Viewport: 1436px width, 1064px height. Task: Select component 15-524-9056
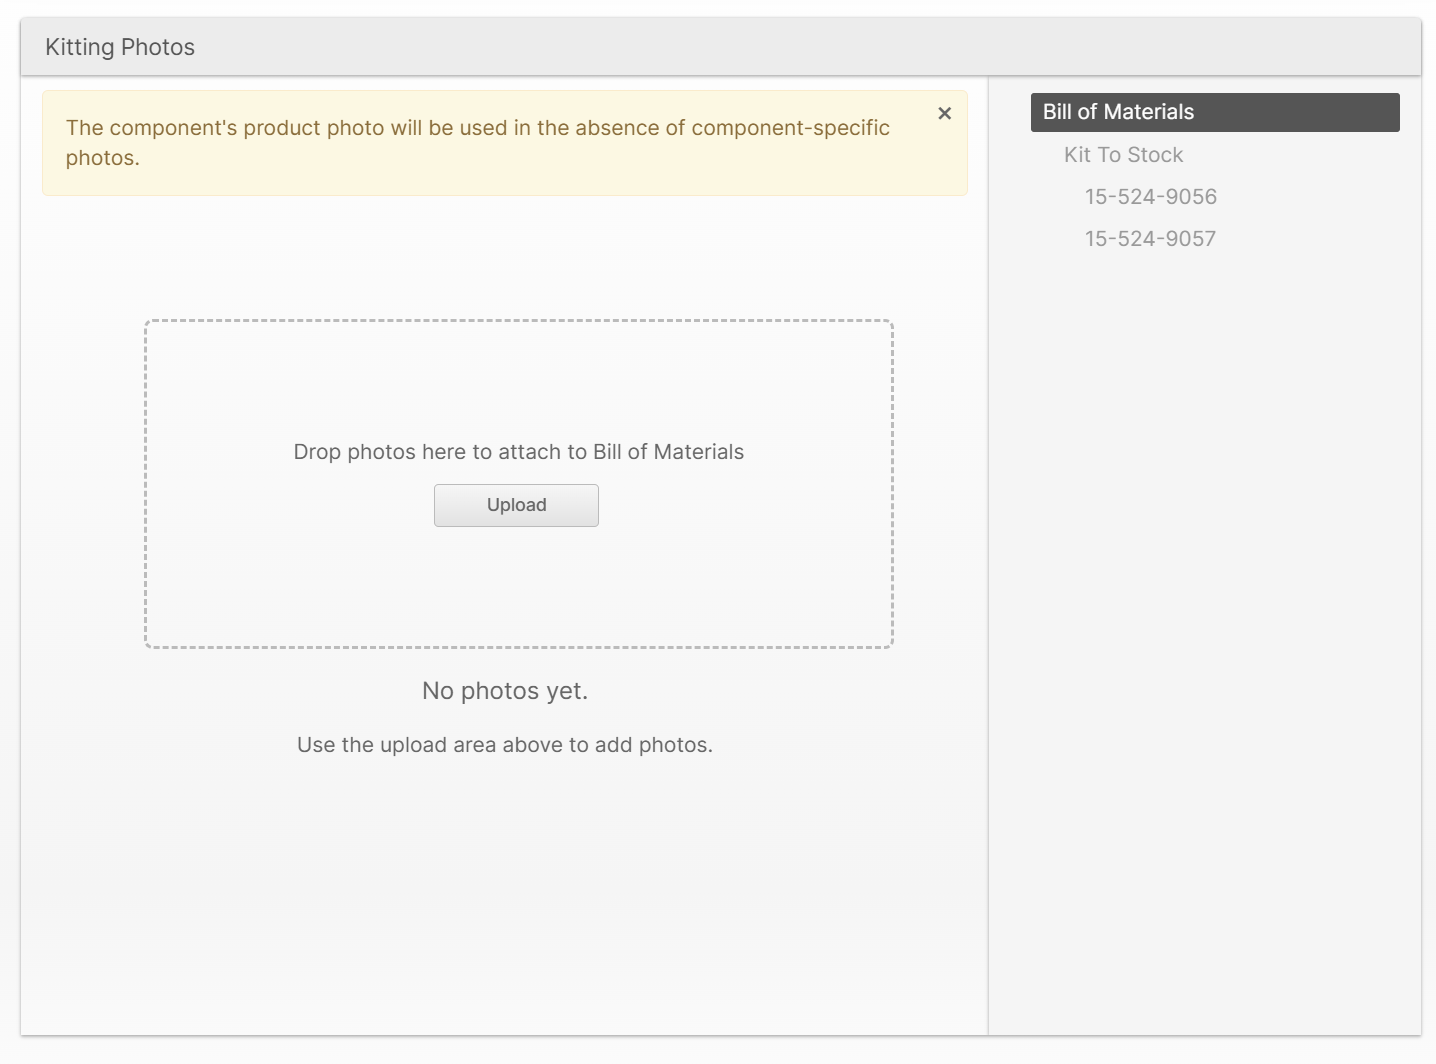click(x=1150, y=197)
